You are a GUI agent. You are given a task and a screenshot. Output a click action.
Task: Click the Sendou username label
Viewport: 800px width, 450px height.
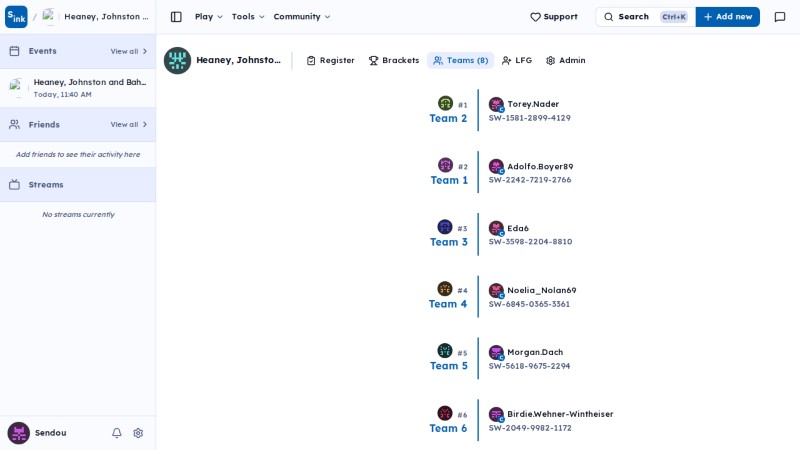51,433
